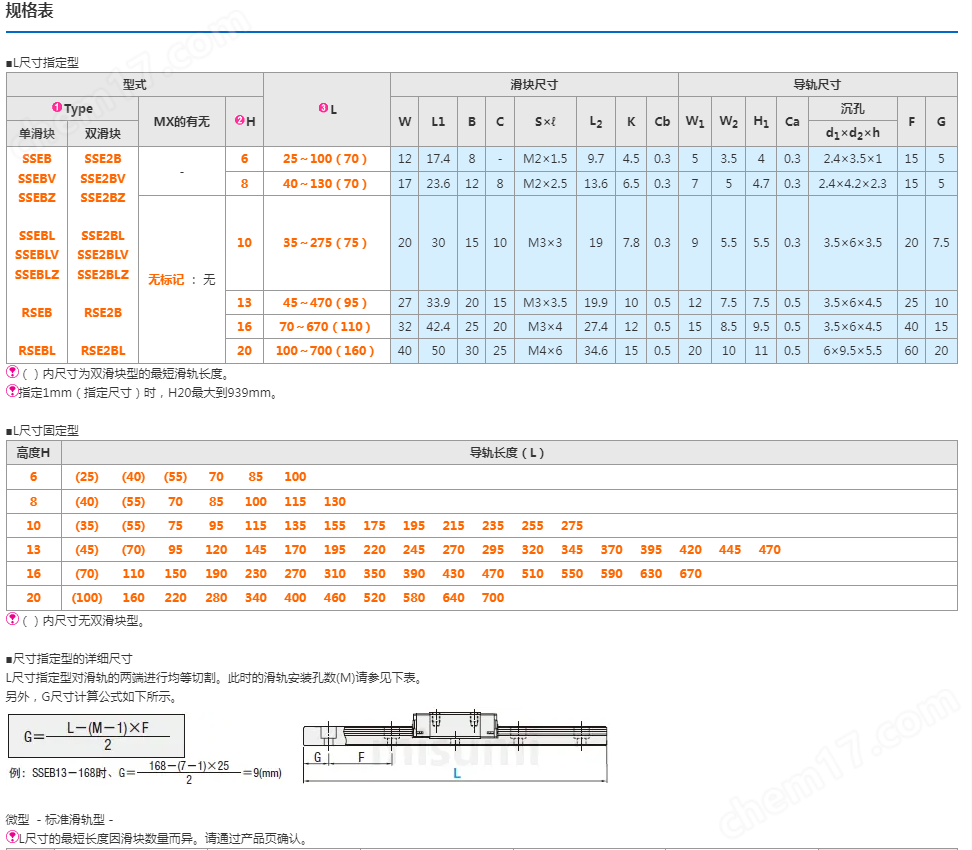Click 130 in the fixed-length H 8 row

click(335, 502)
